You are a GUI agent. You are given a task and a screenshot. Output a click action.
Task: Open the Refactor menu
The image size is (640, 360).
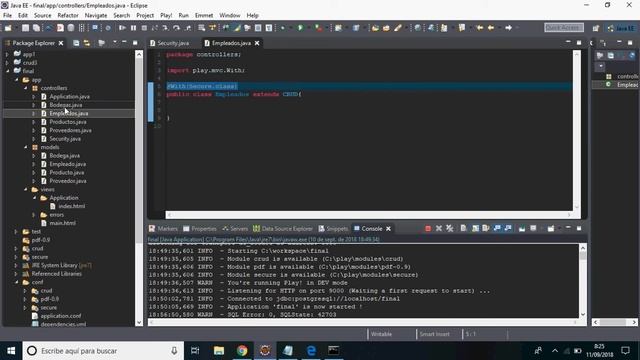pyautogui.click(x=68, y=16)
